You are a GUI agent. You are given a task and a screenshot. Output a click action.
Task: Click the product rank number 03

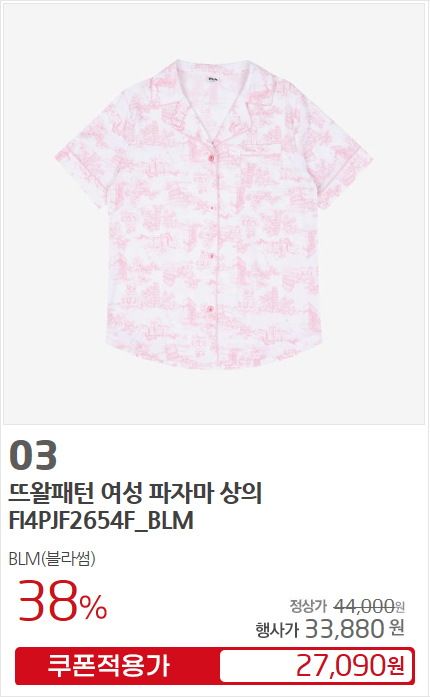click(33, 455)
